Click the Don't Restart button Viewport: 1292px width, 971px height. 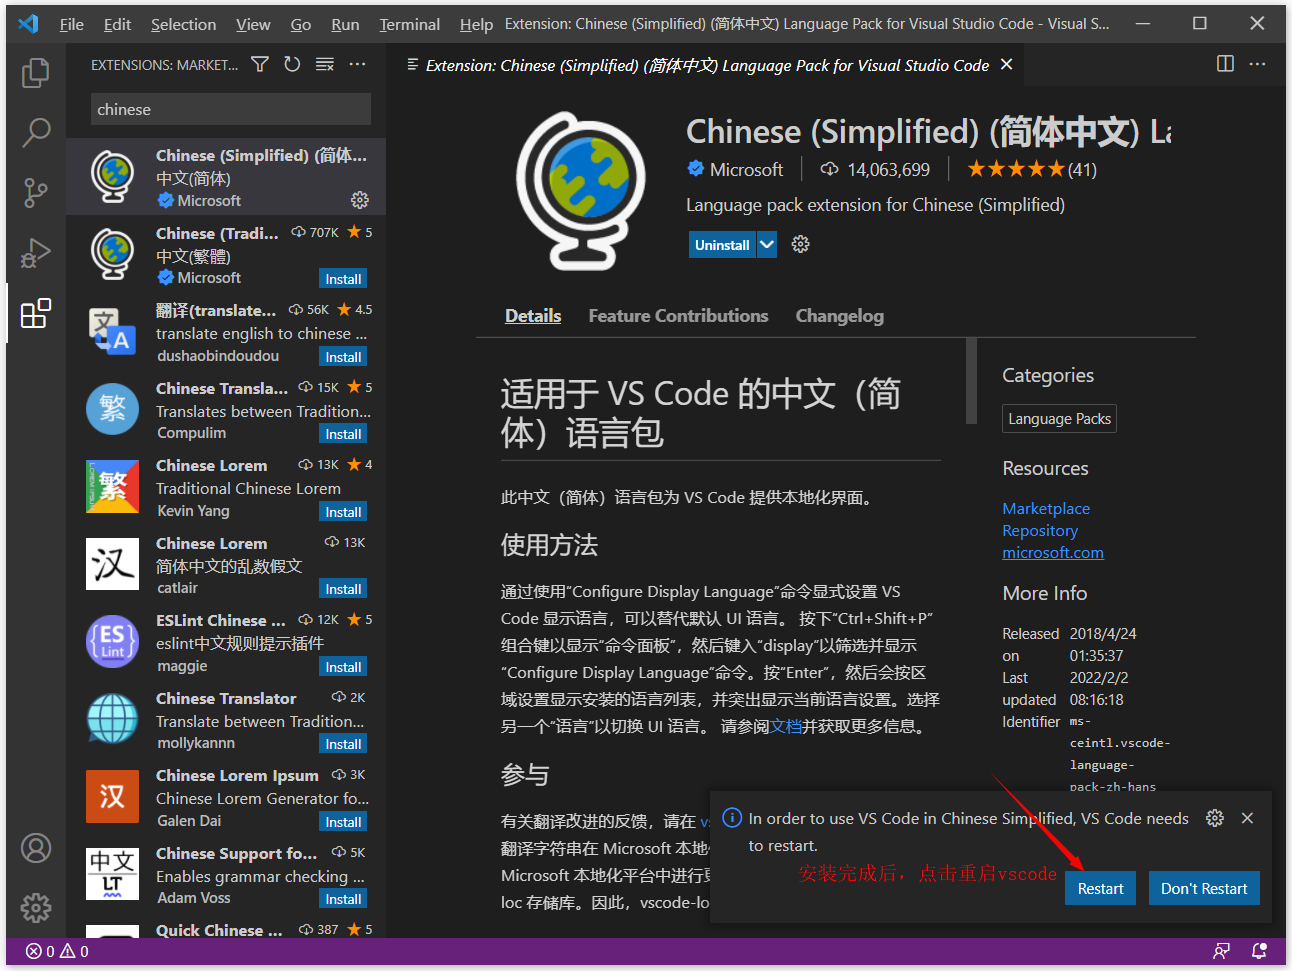[1204, 888]
